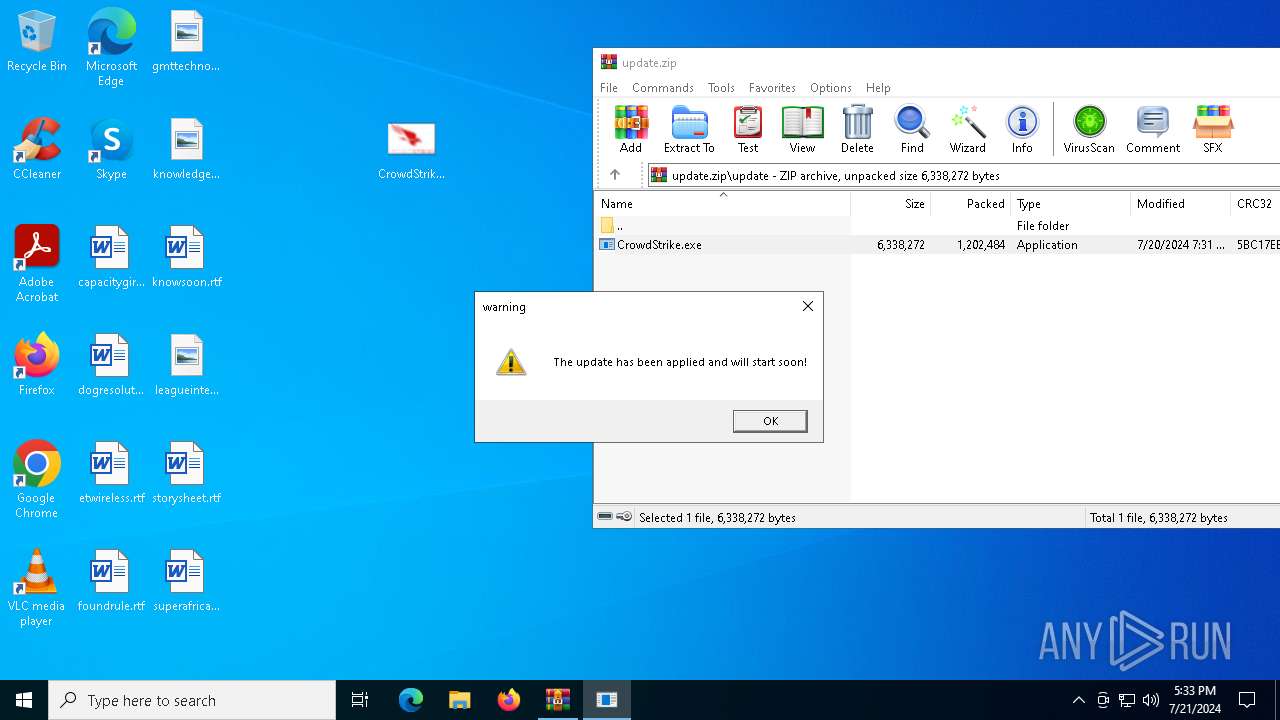Image resolution: width=1280 pixels, height=720 pixels.
Task: Select the leagueinte... desktop file
Action: click(x=186, y=365)
